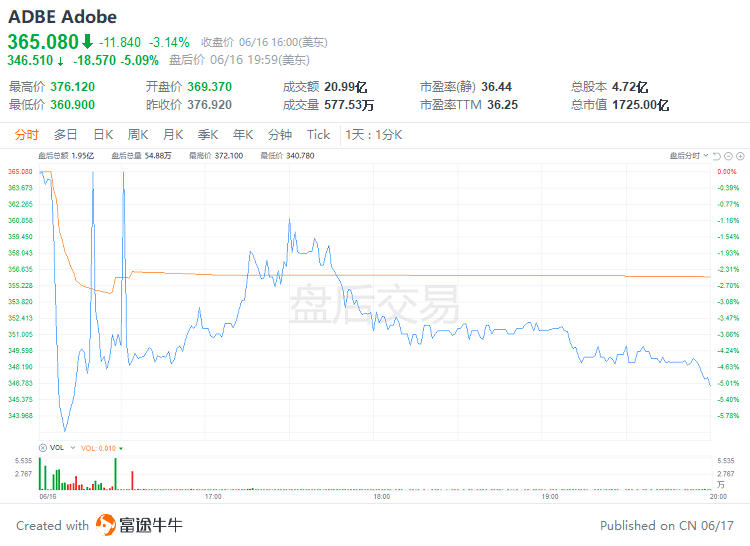Open the 盘后分时 dropdown

point(689,156)
